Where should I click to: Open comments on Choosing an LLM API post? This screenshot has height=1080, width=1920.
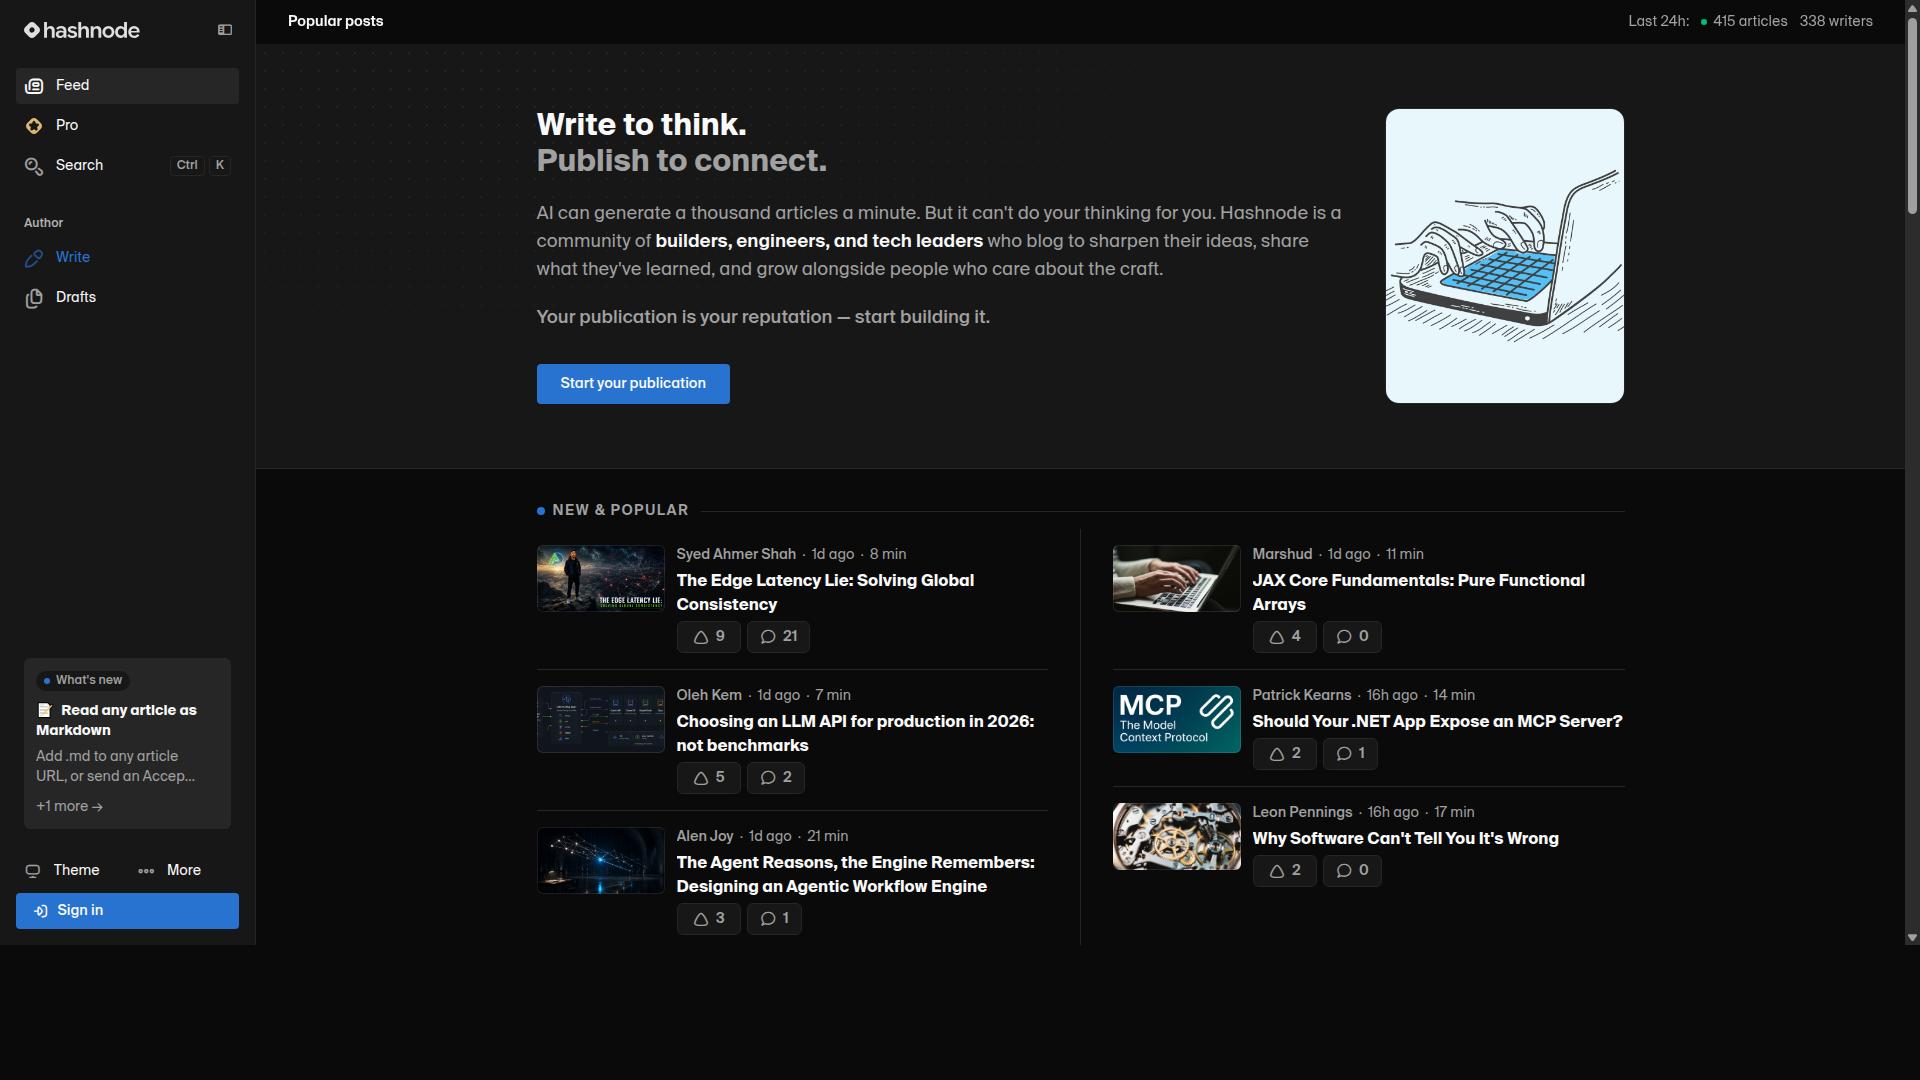775,778
